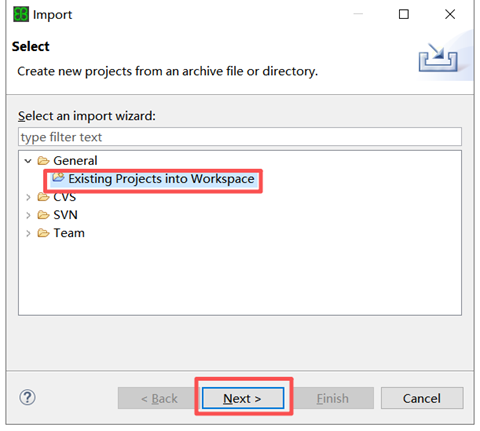Collapse the General category

[x=28, y=161]
